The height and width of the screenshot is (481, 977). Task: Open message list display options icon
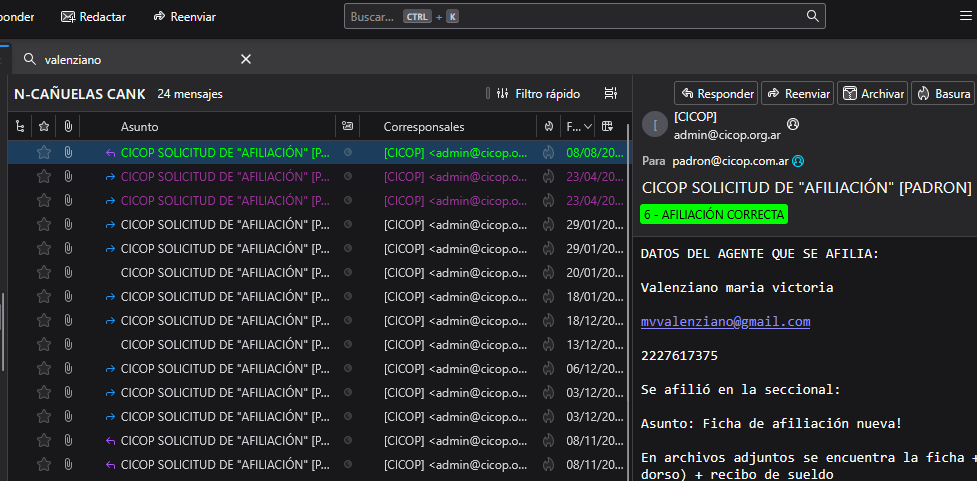point(610,93)
